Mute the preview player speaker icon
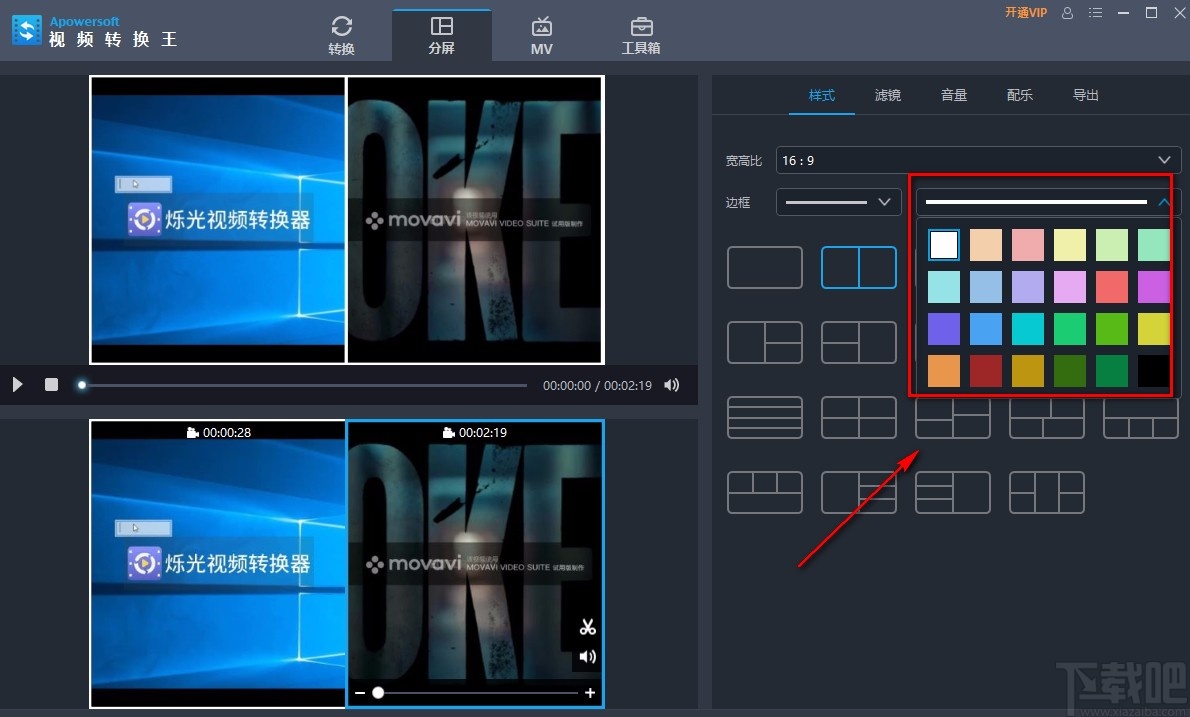 click(x=672, y=385)
